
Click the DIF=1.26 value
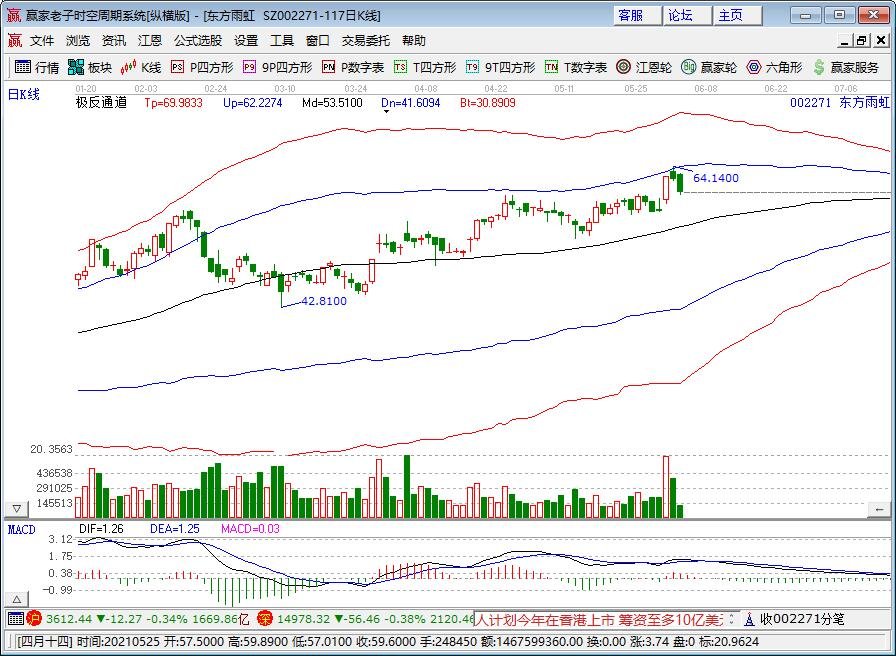click(x=101, y=529)
